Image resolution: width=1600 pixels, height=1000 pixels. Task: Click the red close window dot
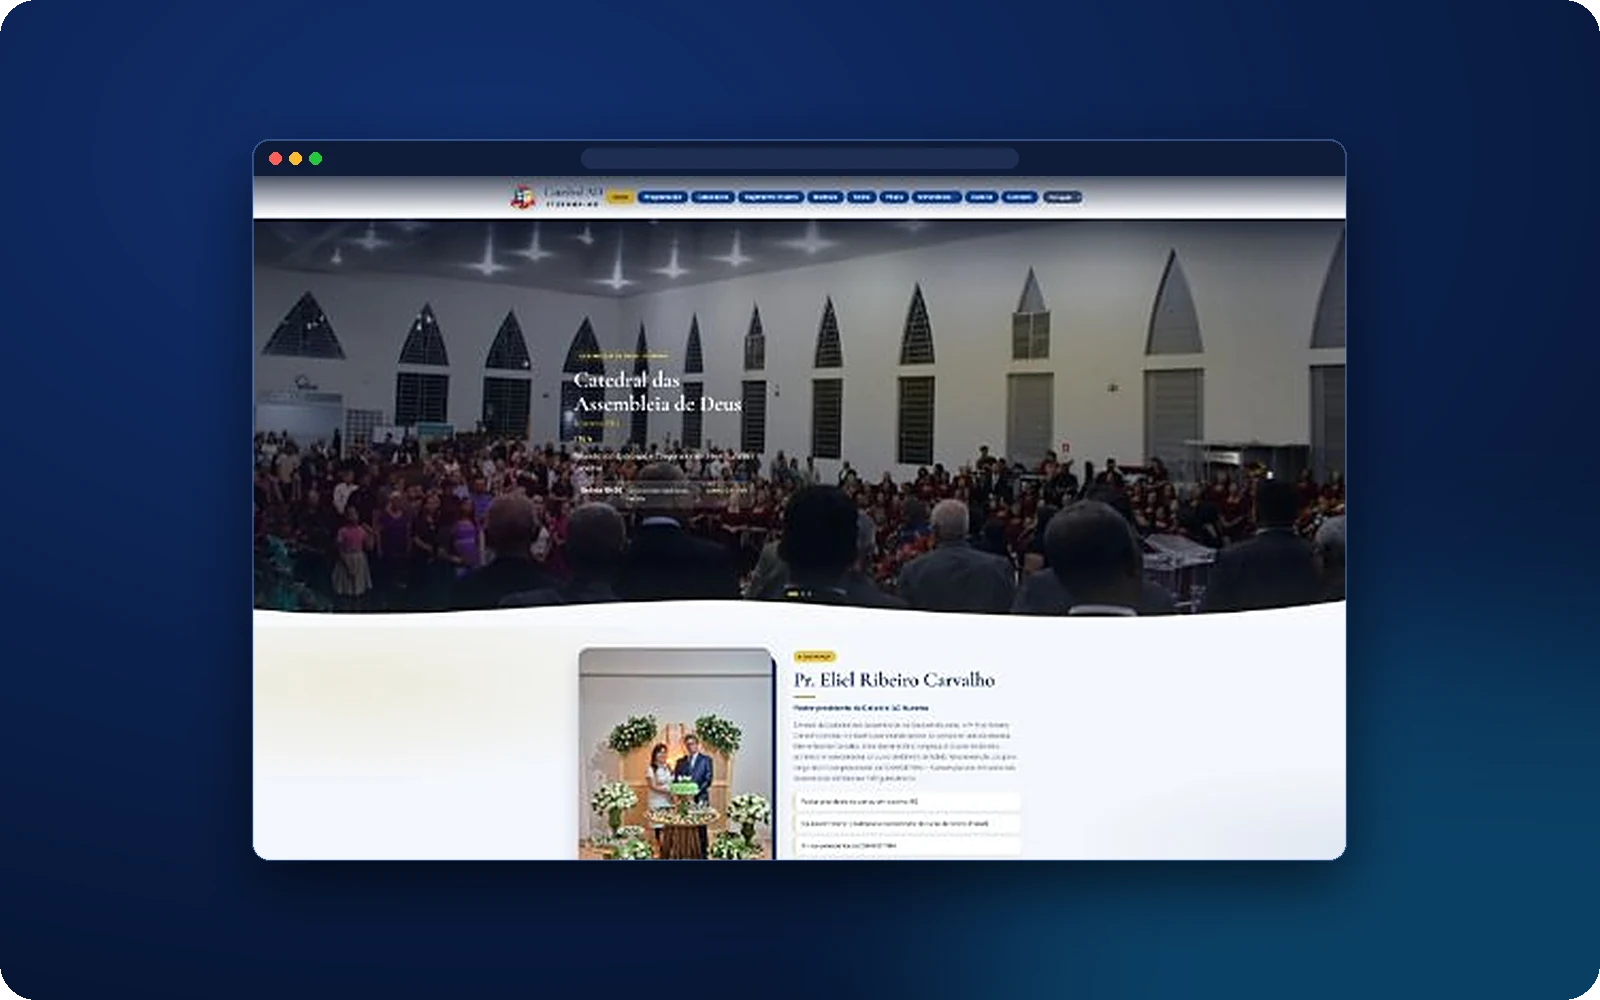point(275,159)
